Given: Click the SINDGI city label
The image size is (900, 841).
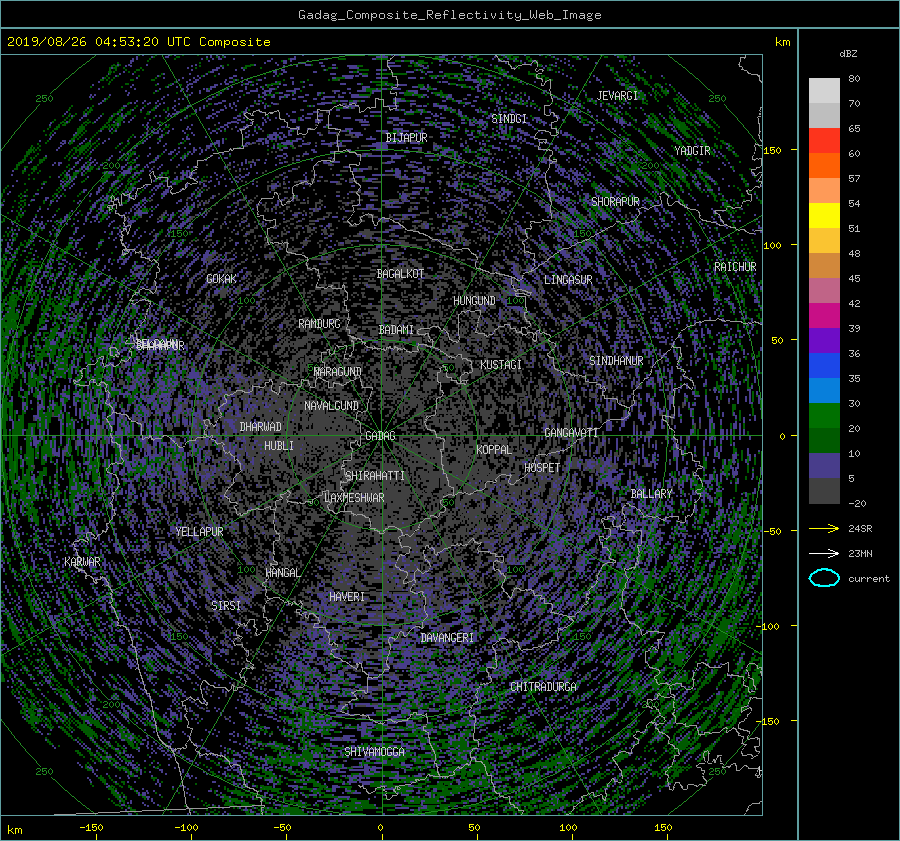Looking at the screenshot, I should [509, 119].
